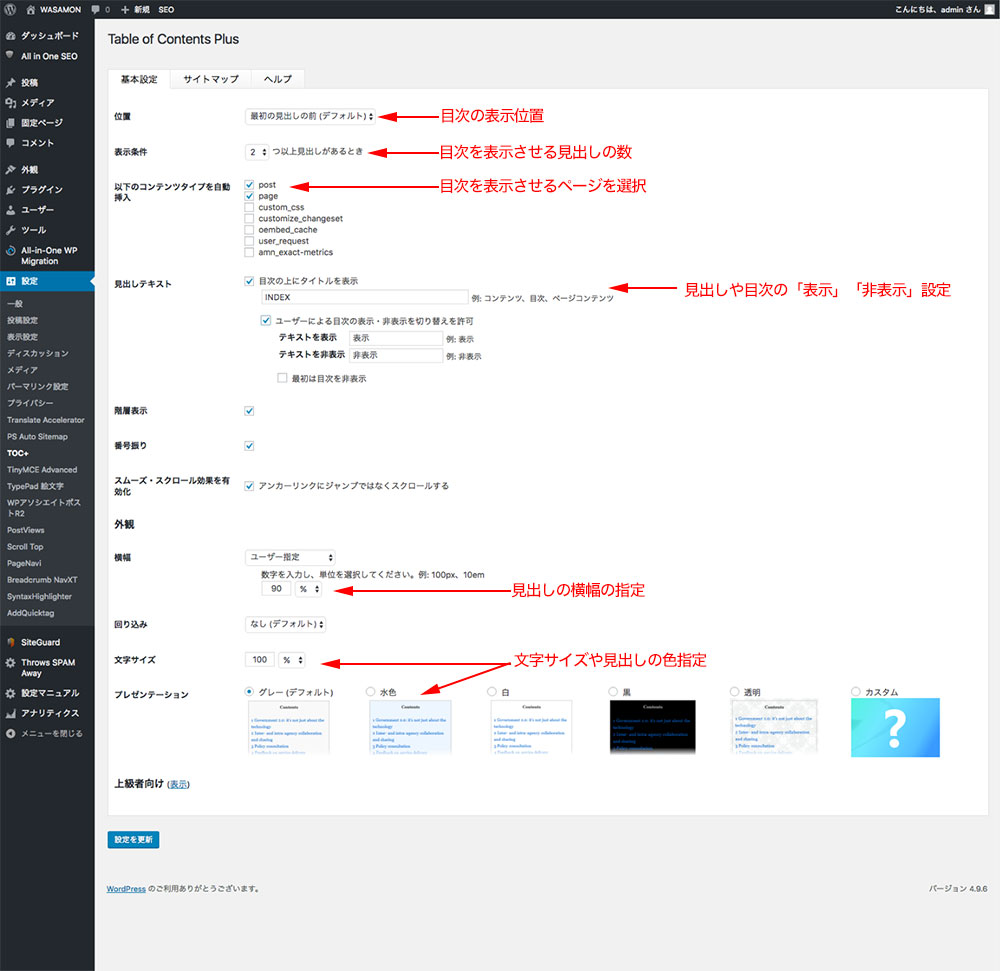
Task: Open the comments bubble in admin bar
Action: [x=96, y=10]
